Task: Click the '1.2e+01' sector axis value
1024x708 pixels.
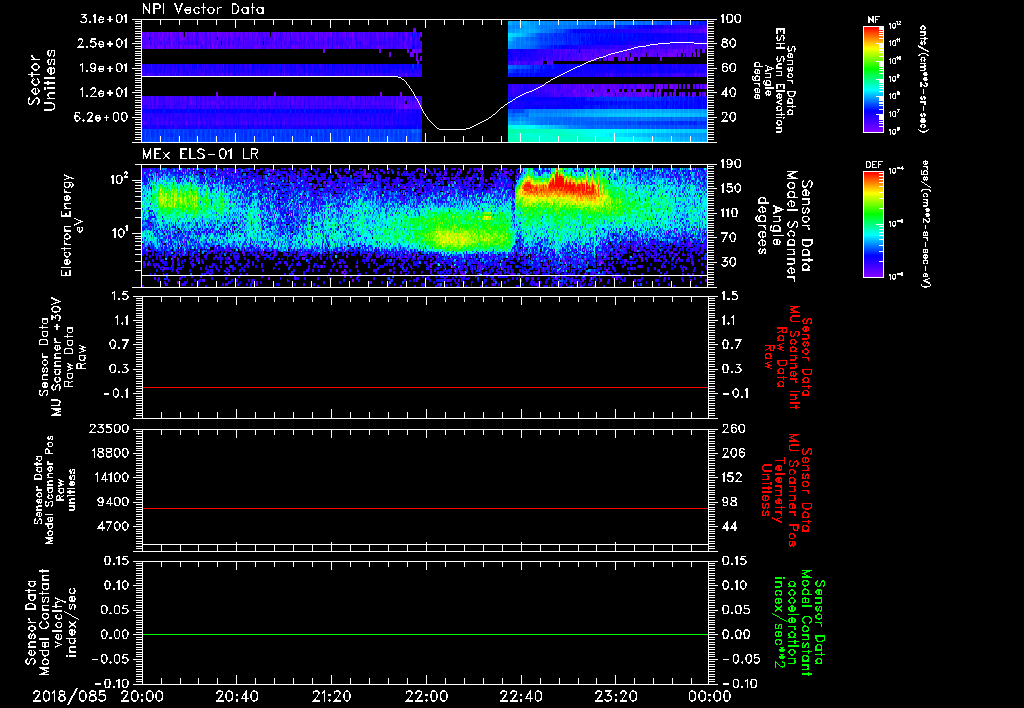Action: 104,93
